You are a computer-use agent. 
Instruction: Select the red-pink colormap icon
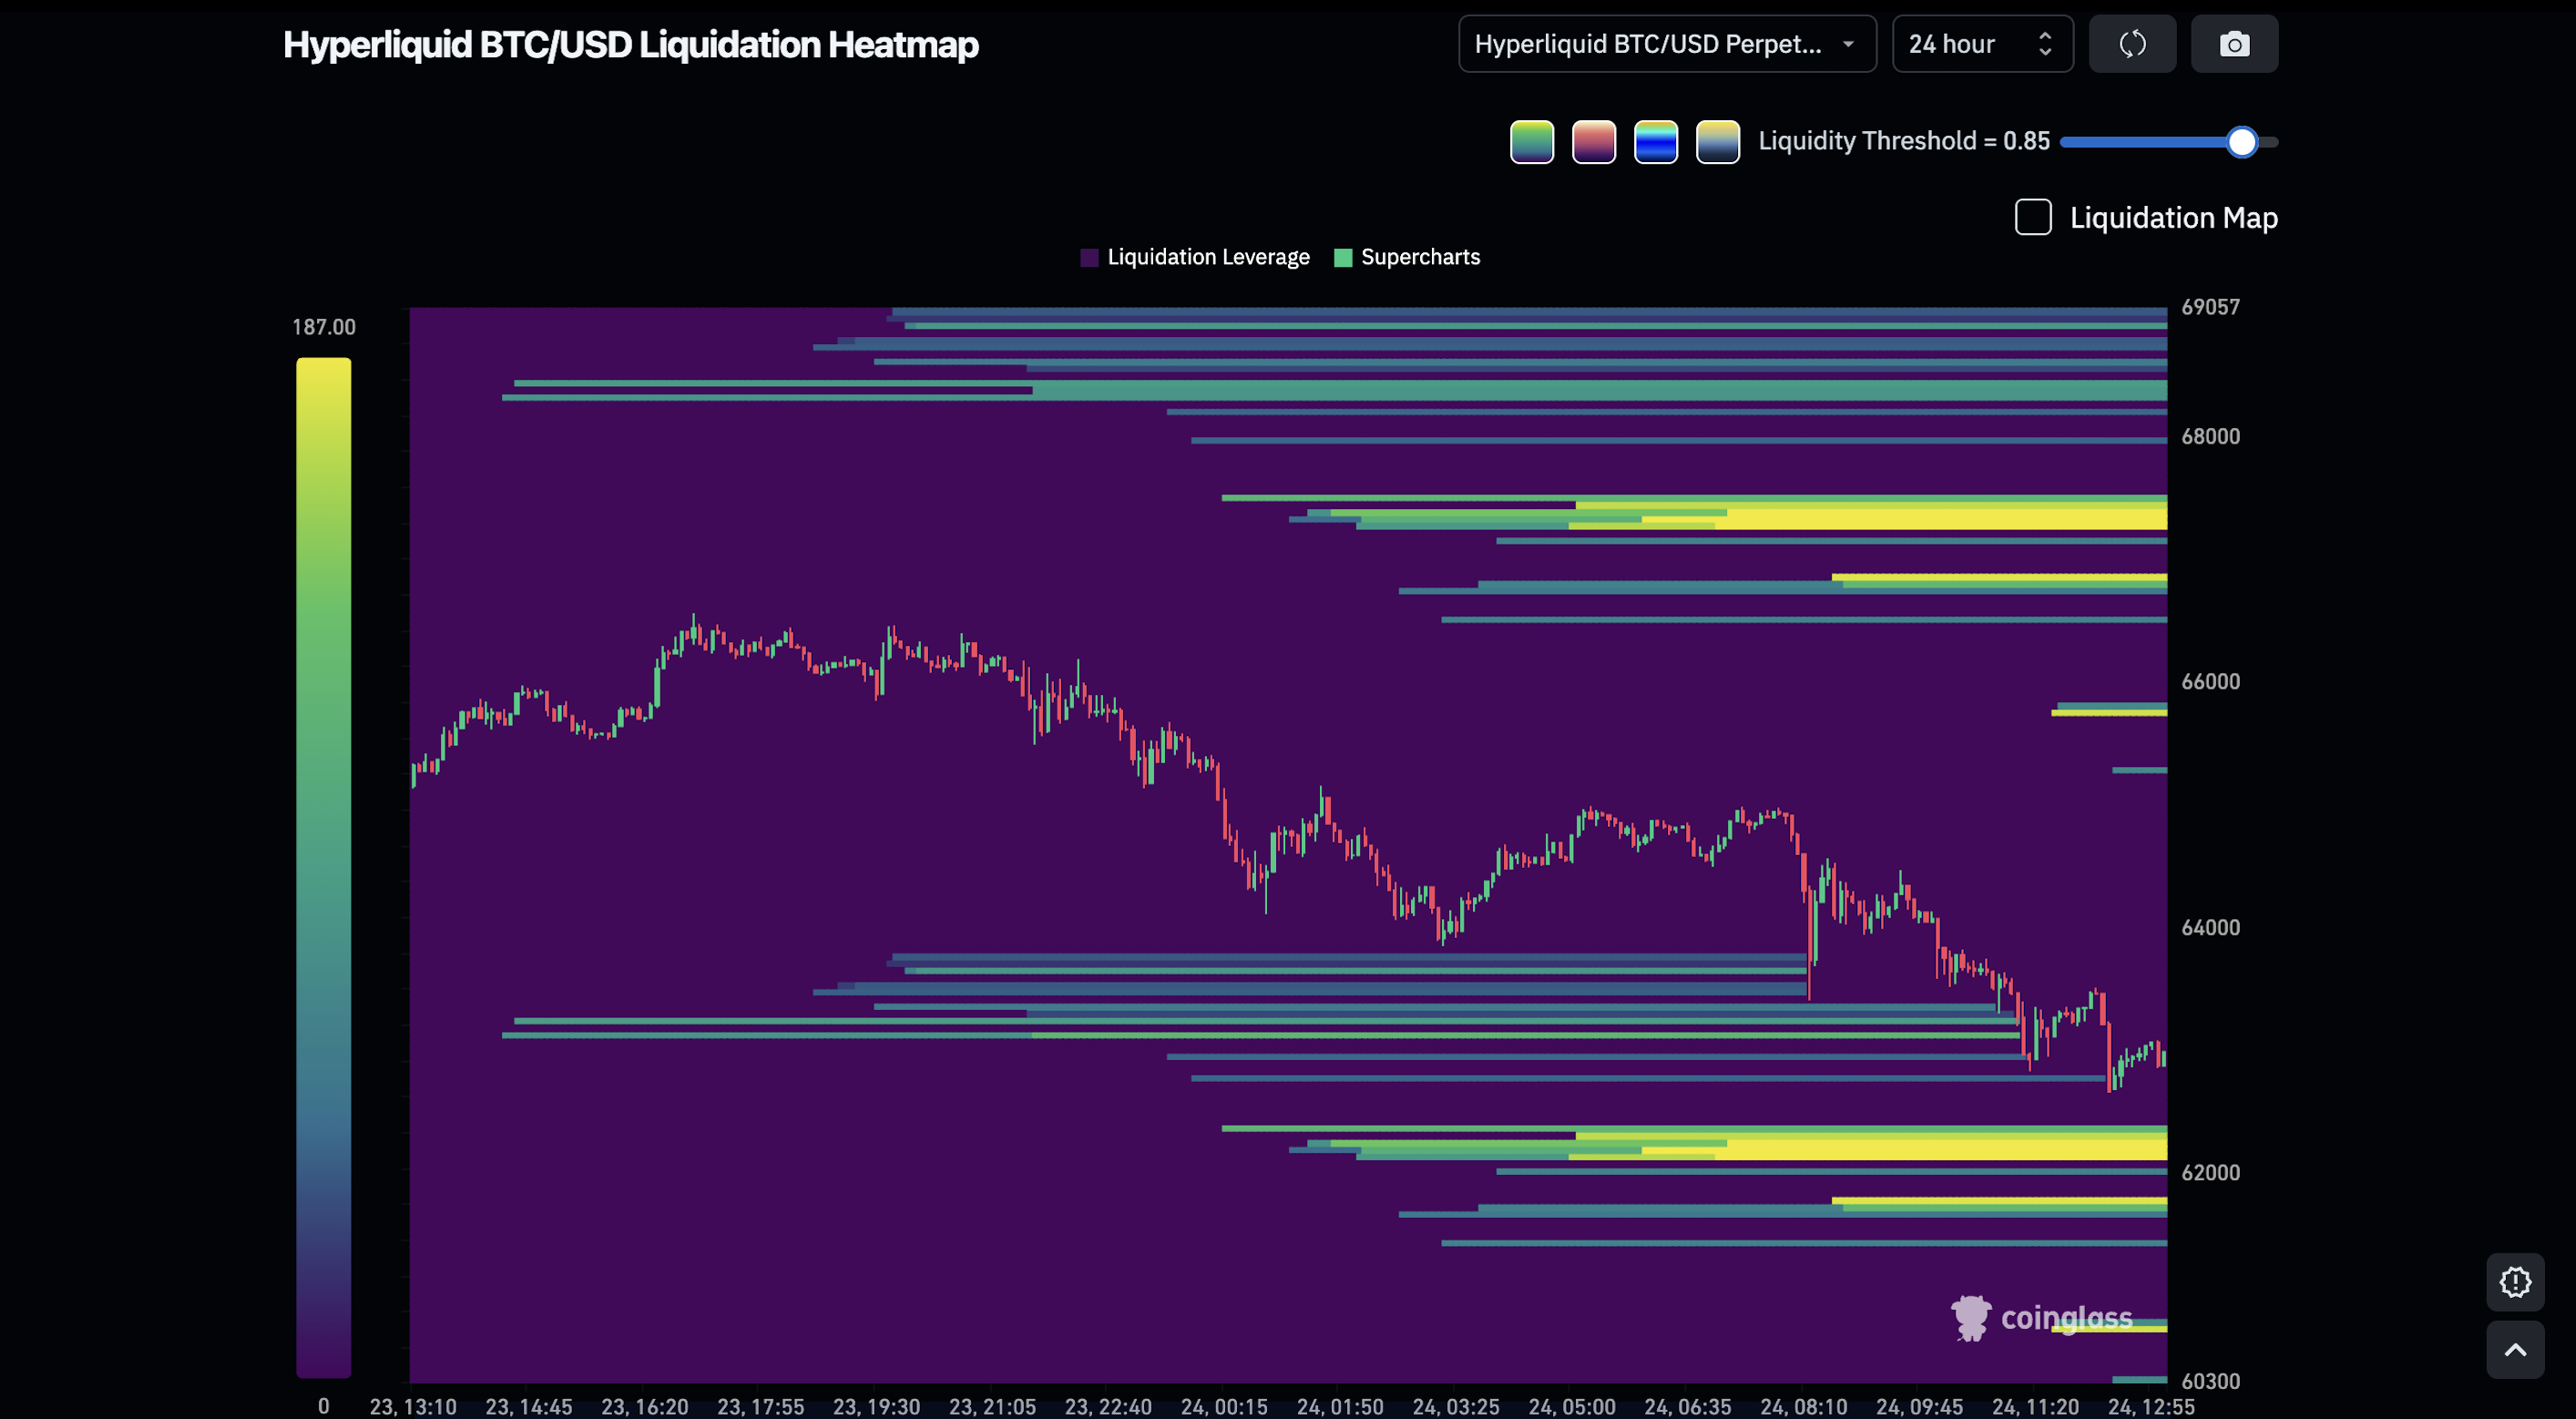(1594, 141)
